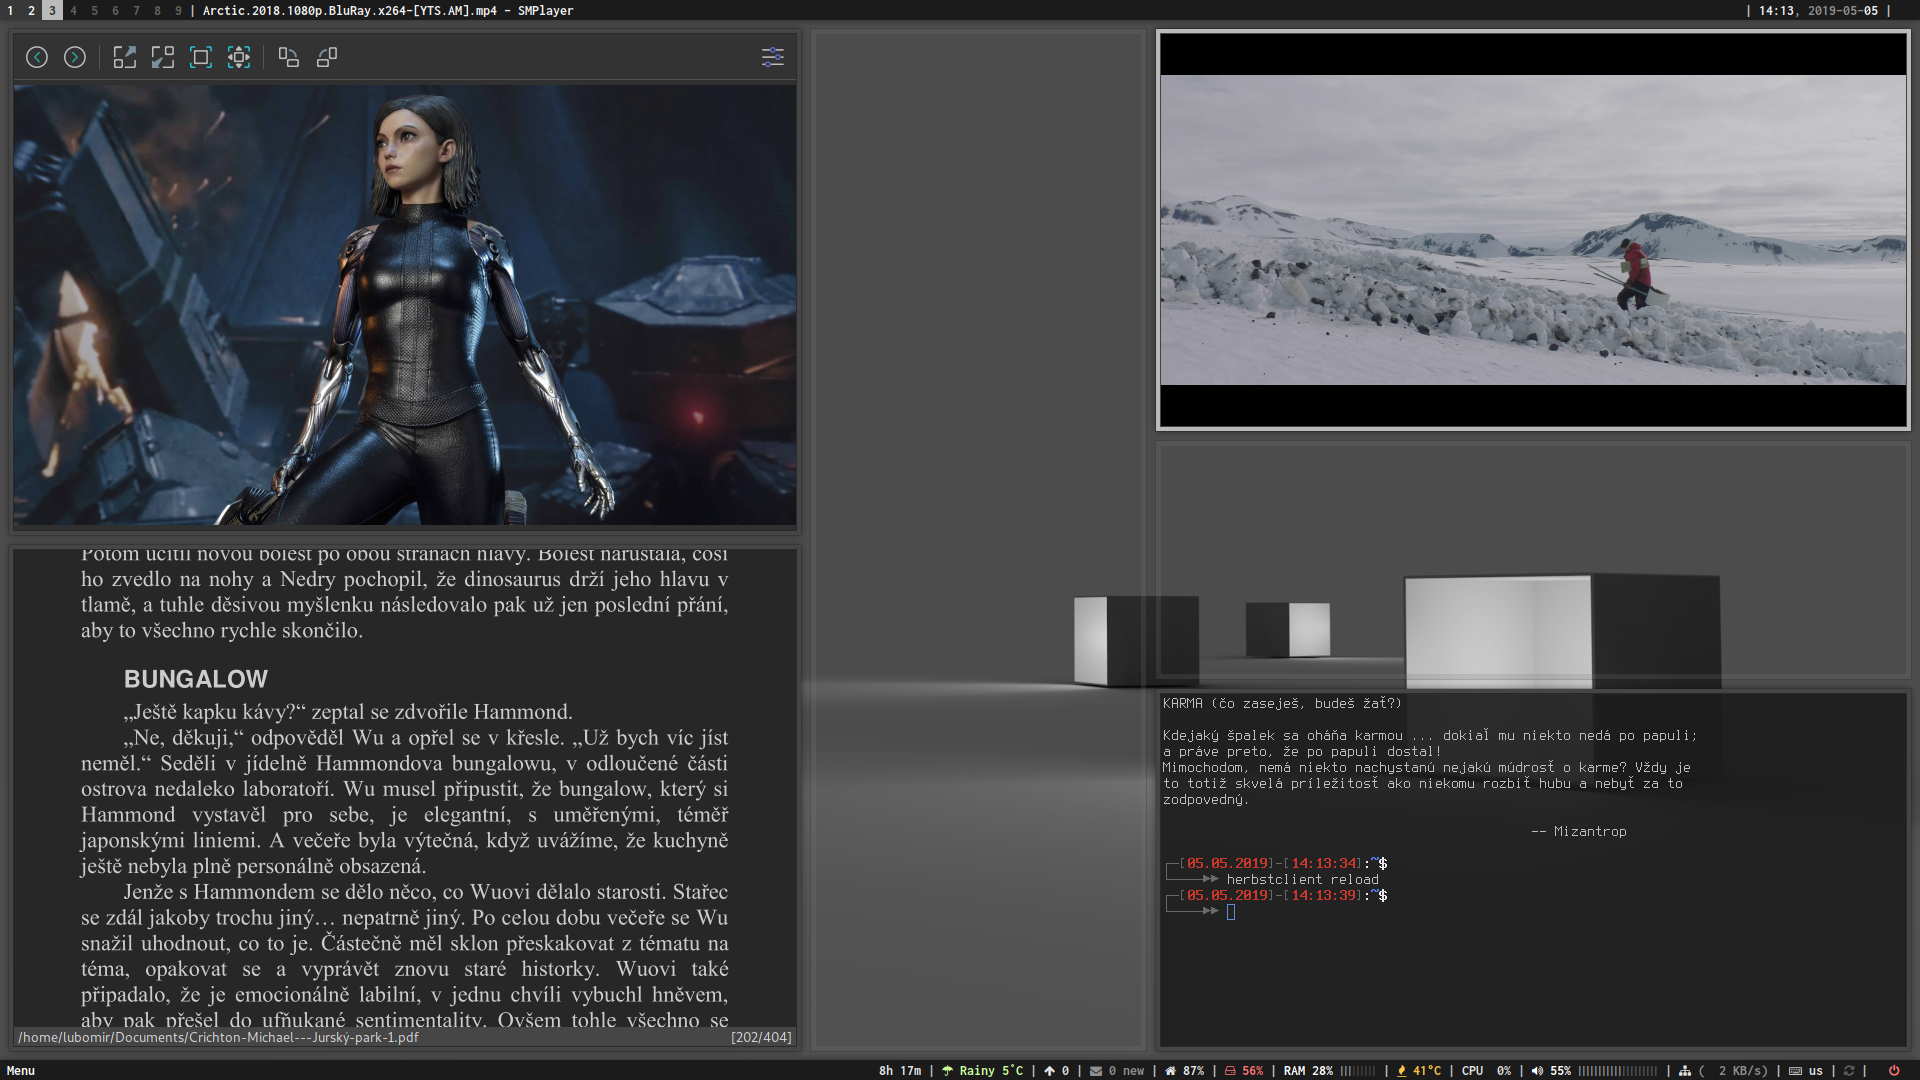Viewport: 1920px width, 1080px height.
Task: Click the PDF file path in reader status bar
Action: click(218, 1037)
